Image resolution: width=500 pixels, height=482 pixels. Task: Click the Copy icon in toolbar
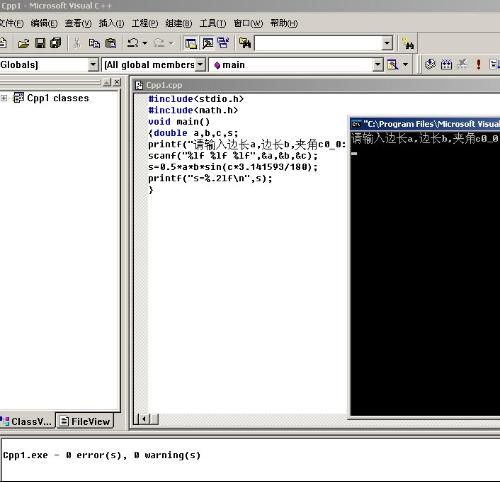click(x=94, y=43)
